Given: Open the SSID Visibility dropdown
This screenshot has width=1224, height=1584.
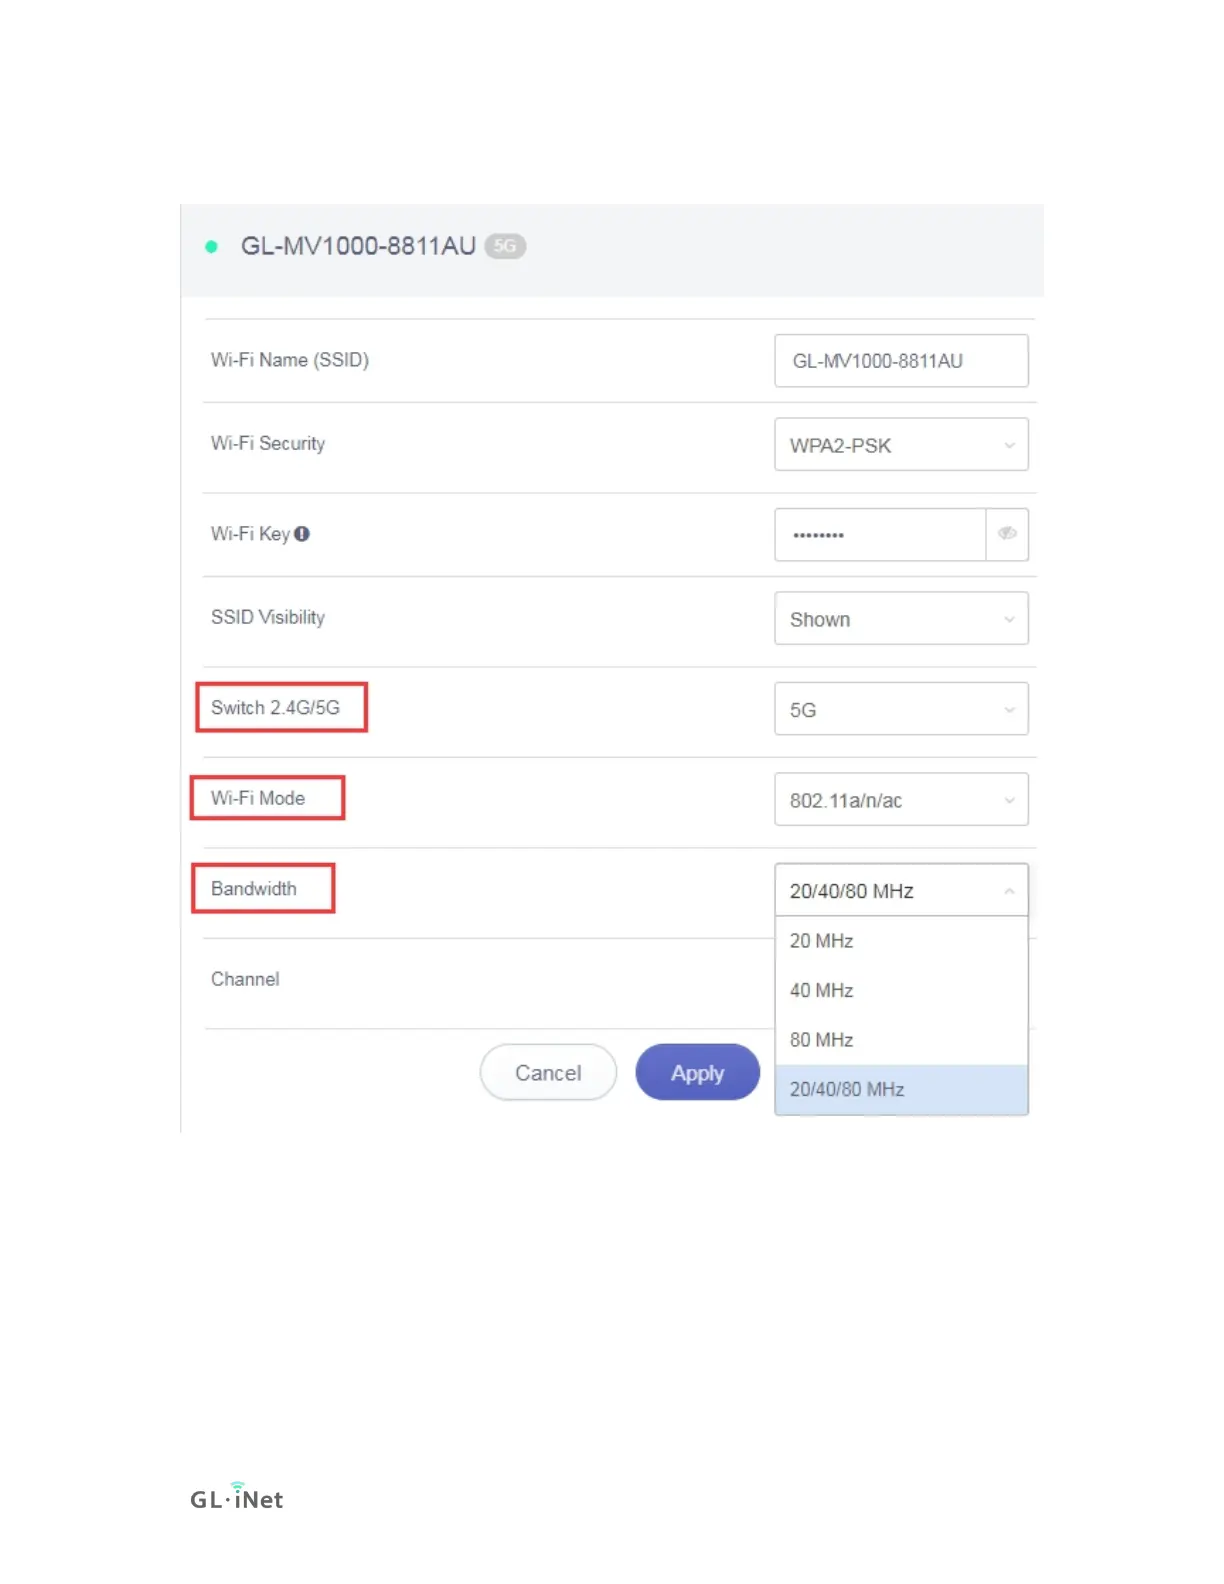Looking at the screenshot, I should click(901, 619).
